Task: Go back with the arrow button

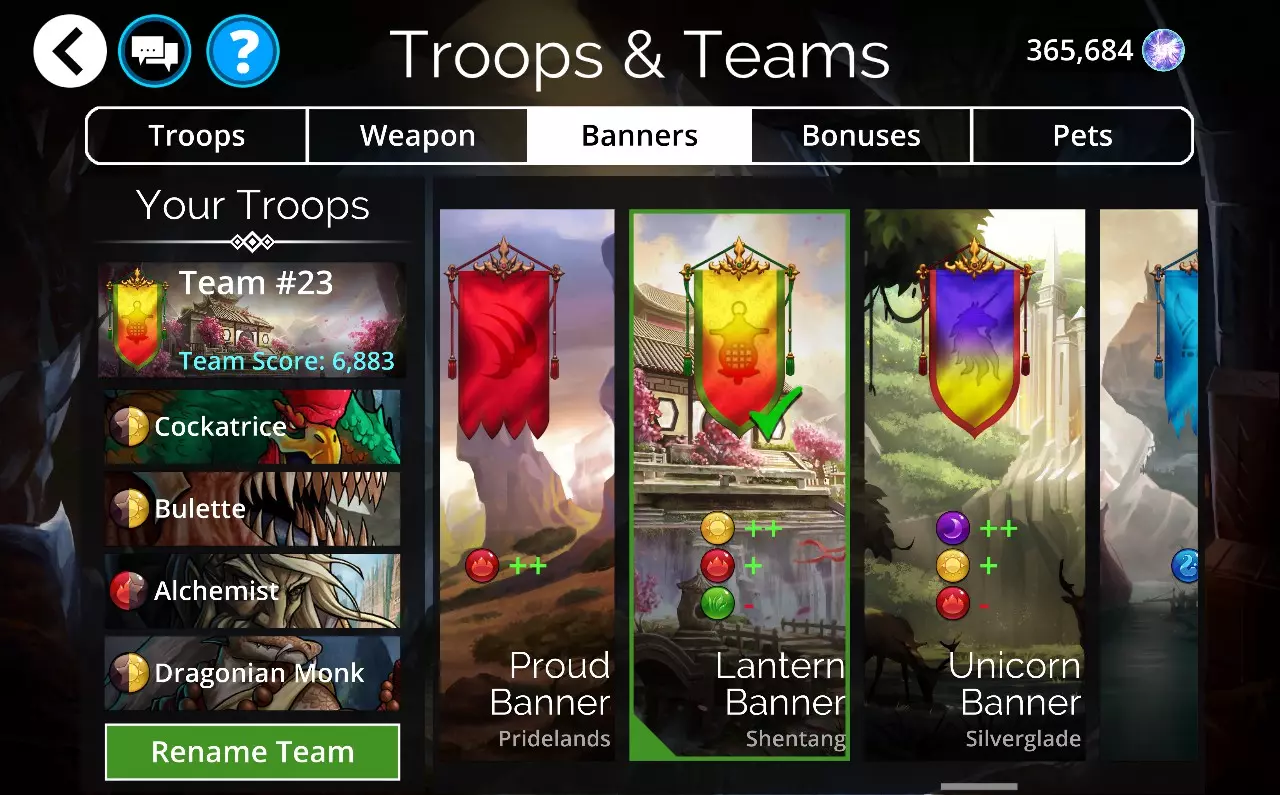Action: 70,50
